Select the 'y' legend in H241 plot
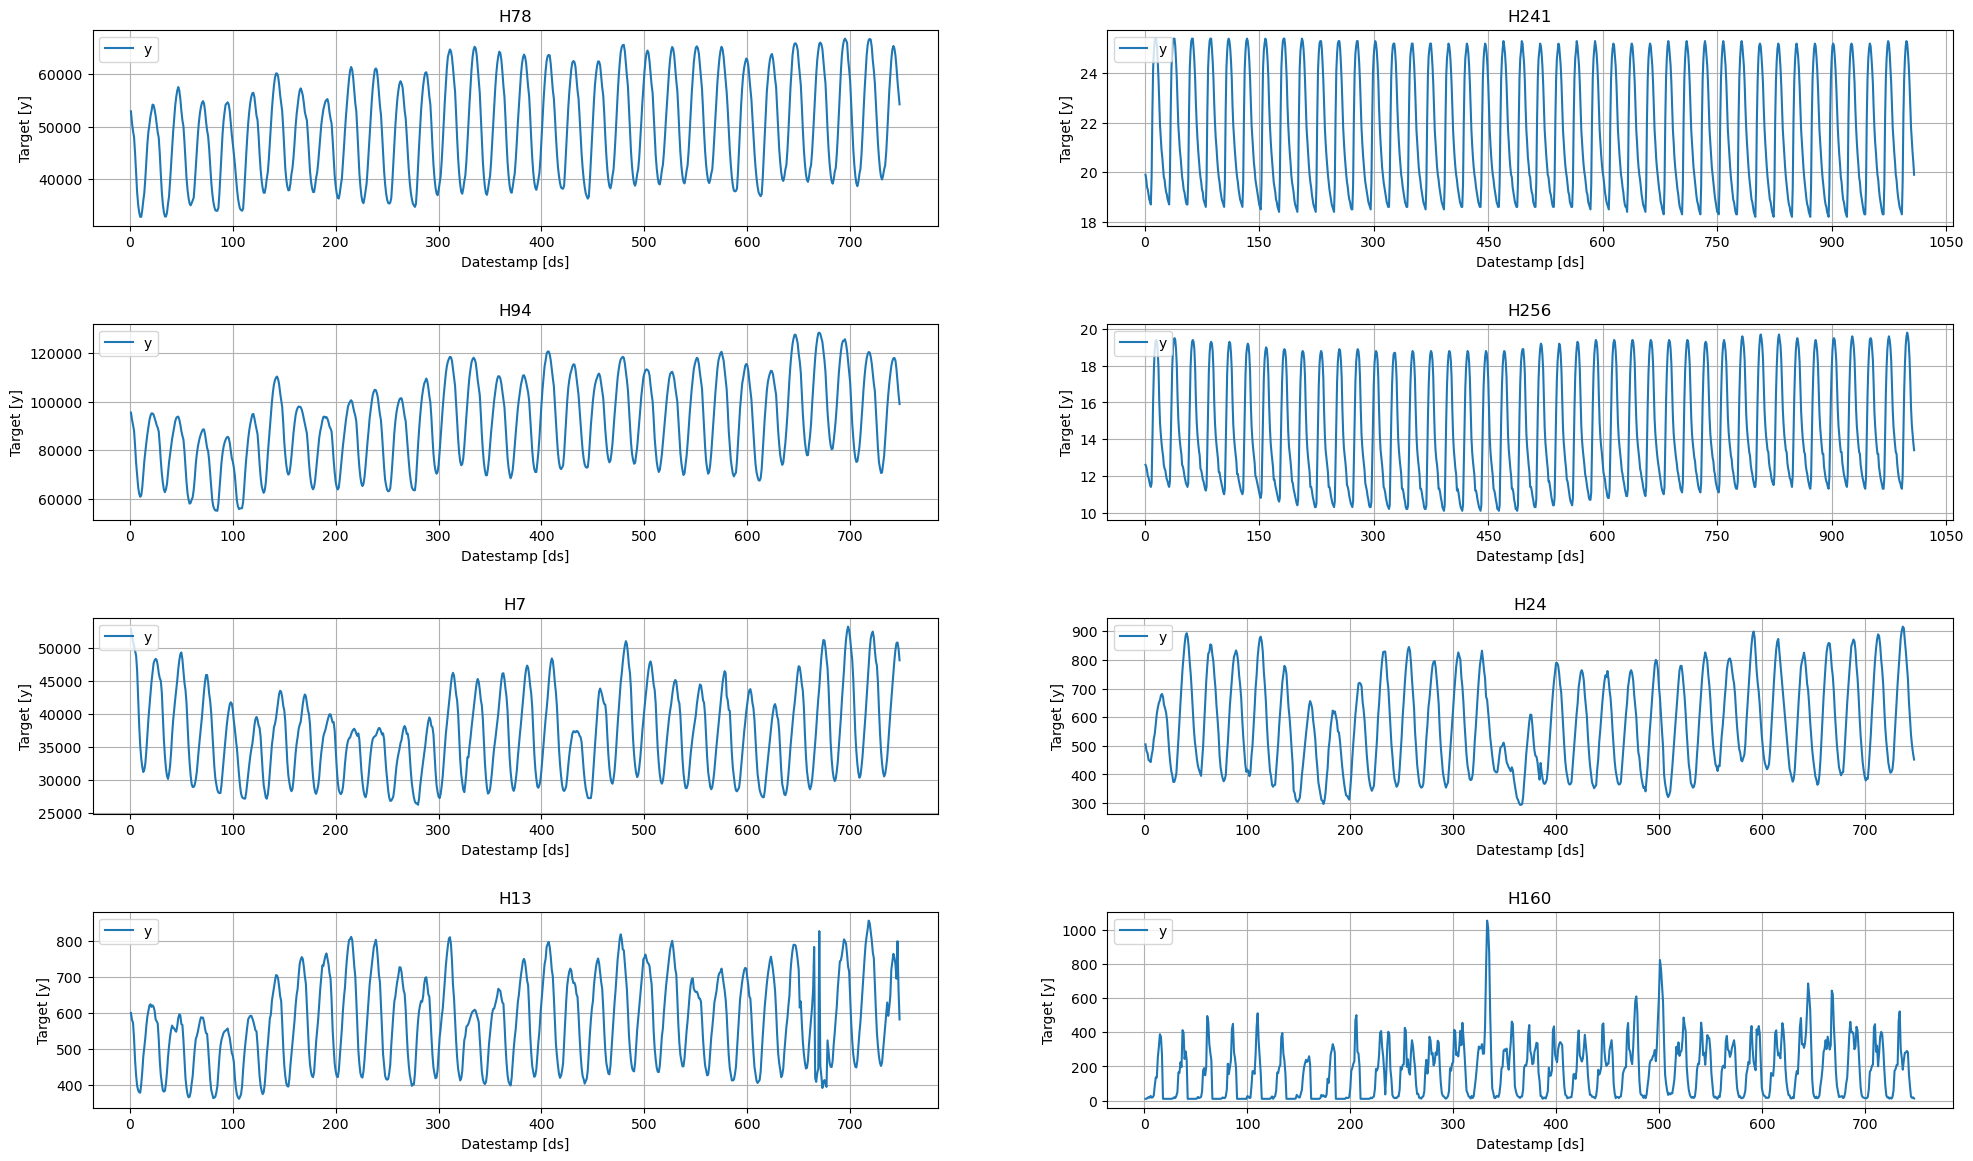 1143,49
